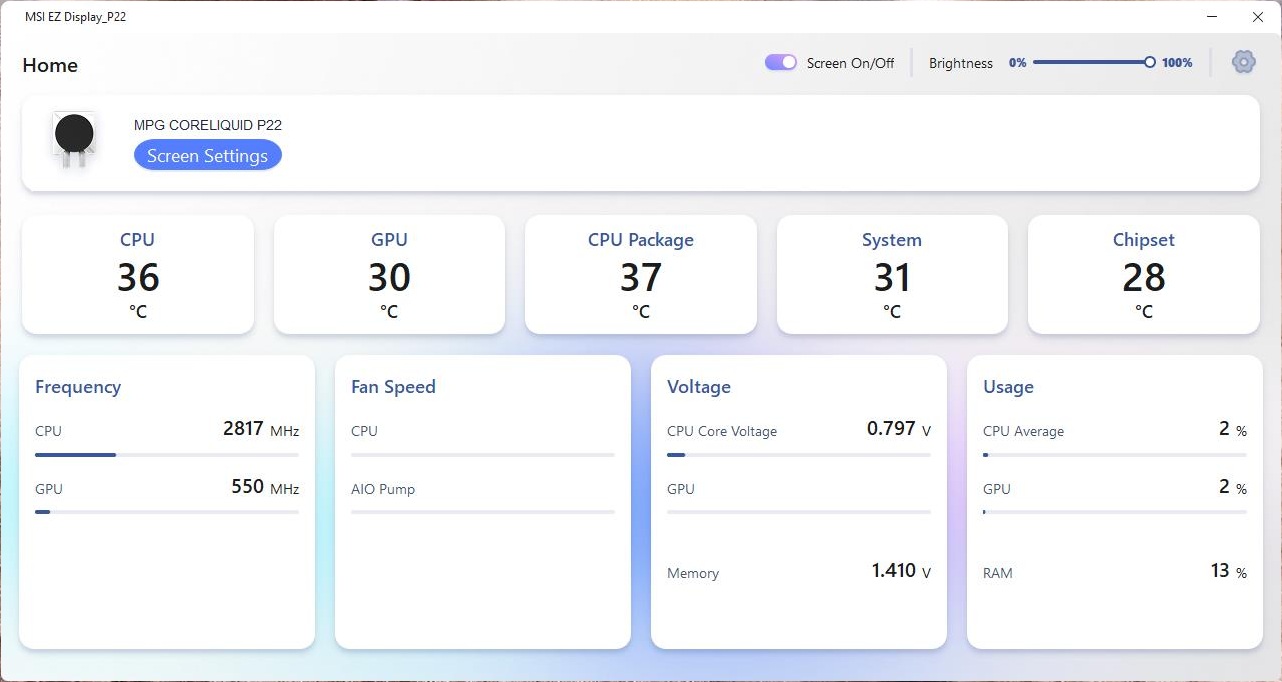Image resolution: width=1282 pixels, height=682 pixels.
Task: Click the Fan Speed panel heading
Action: tap(393, 387)
